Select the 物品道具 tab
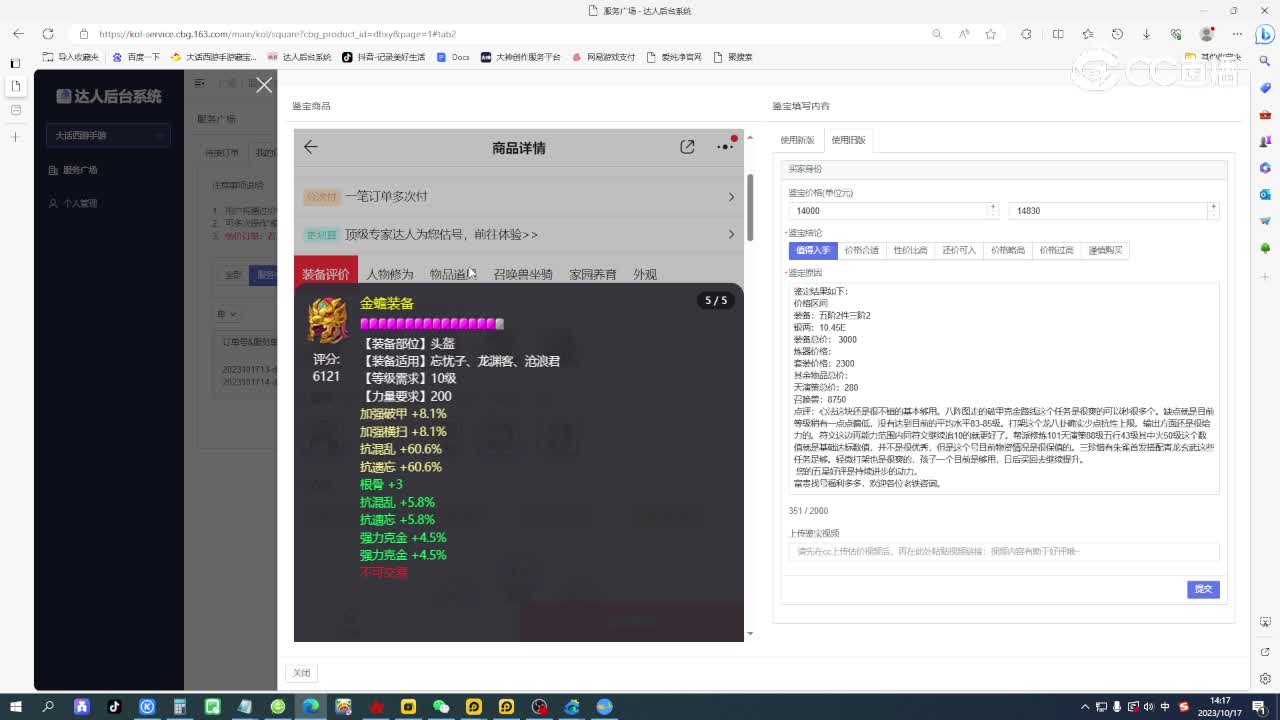This screenshot has height=720, width=1280. point(453,274)
